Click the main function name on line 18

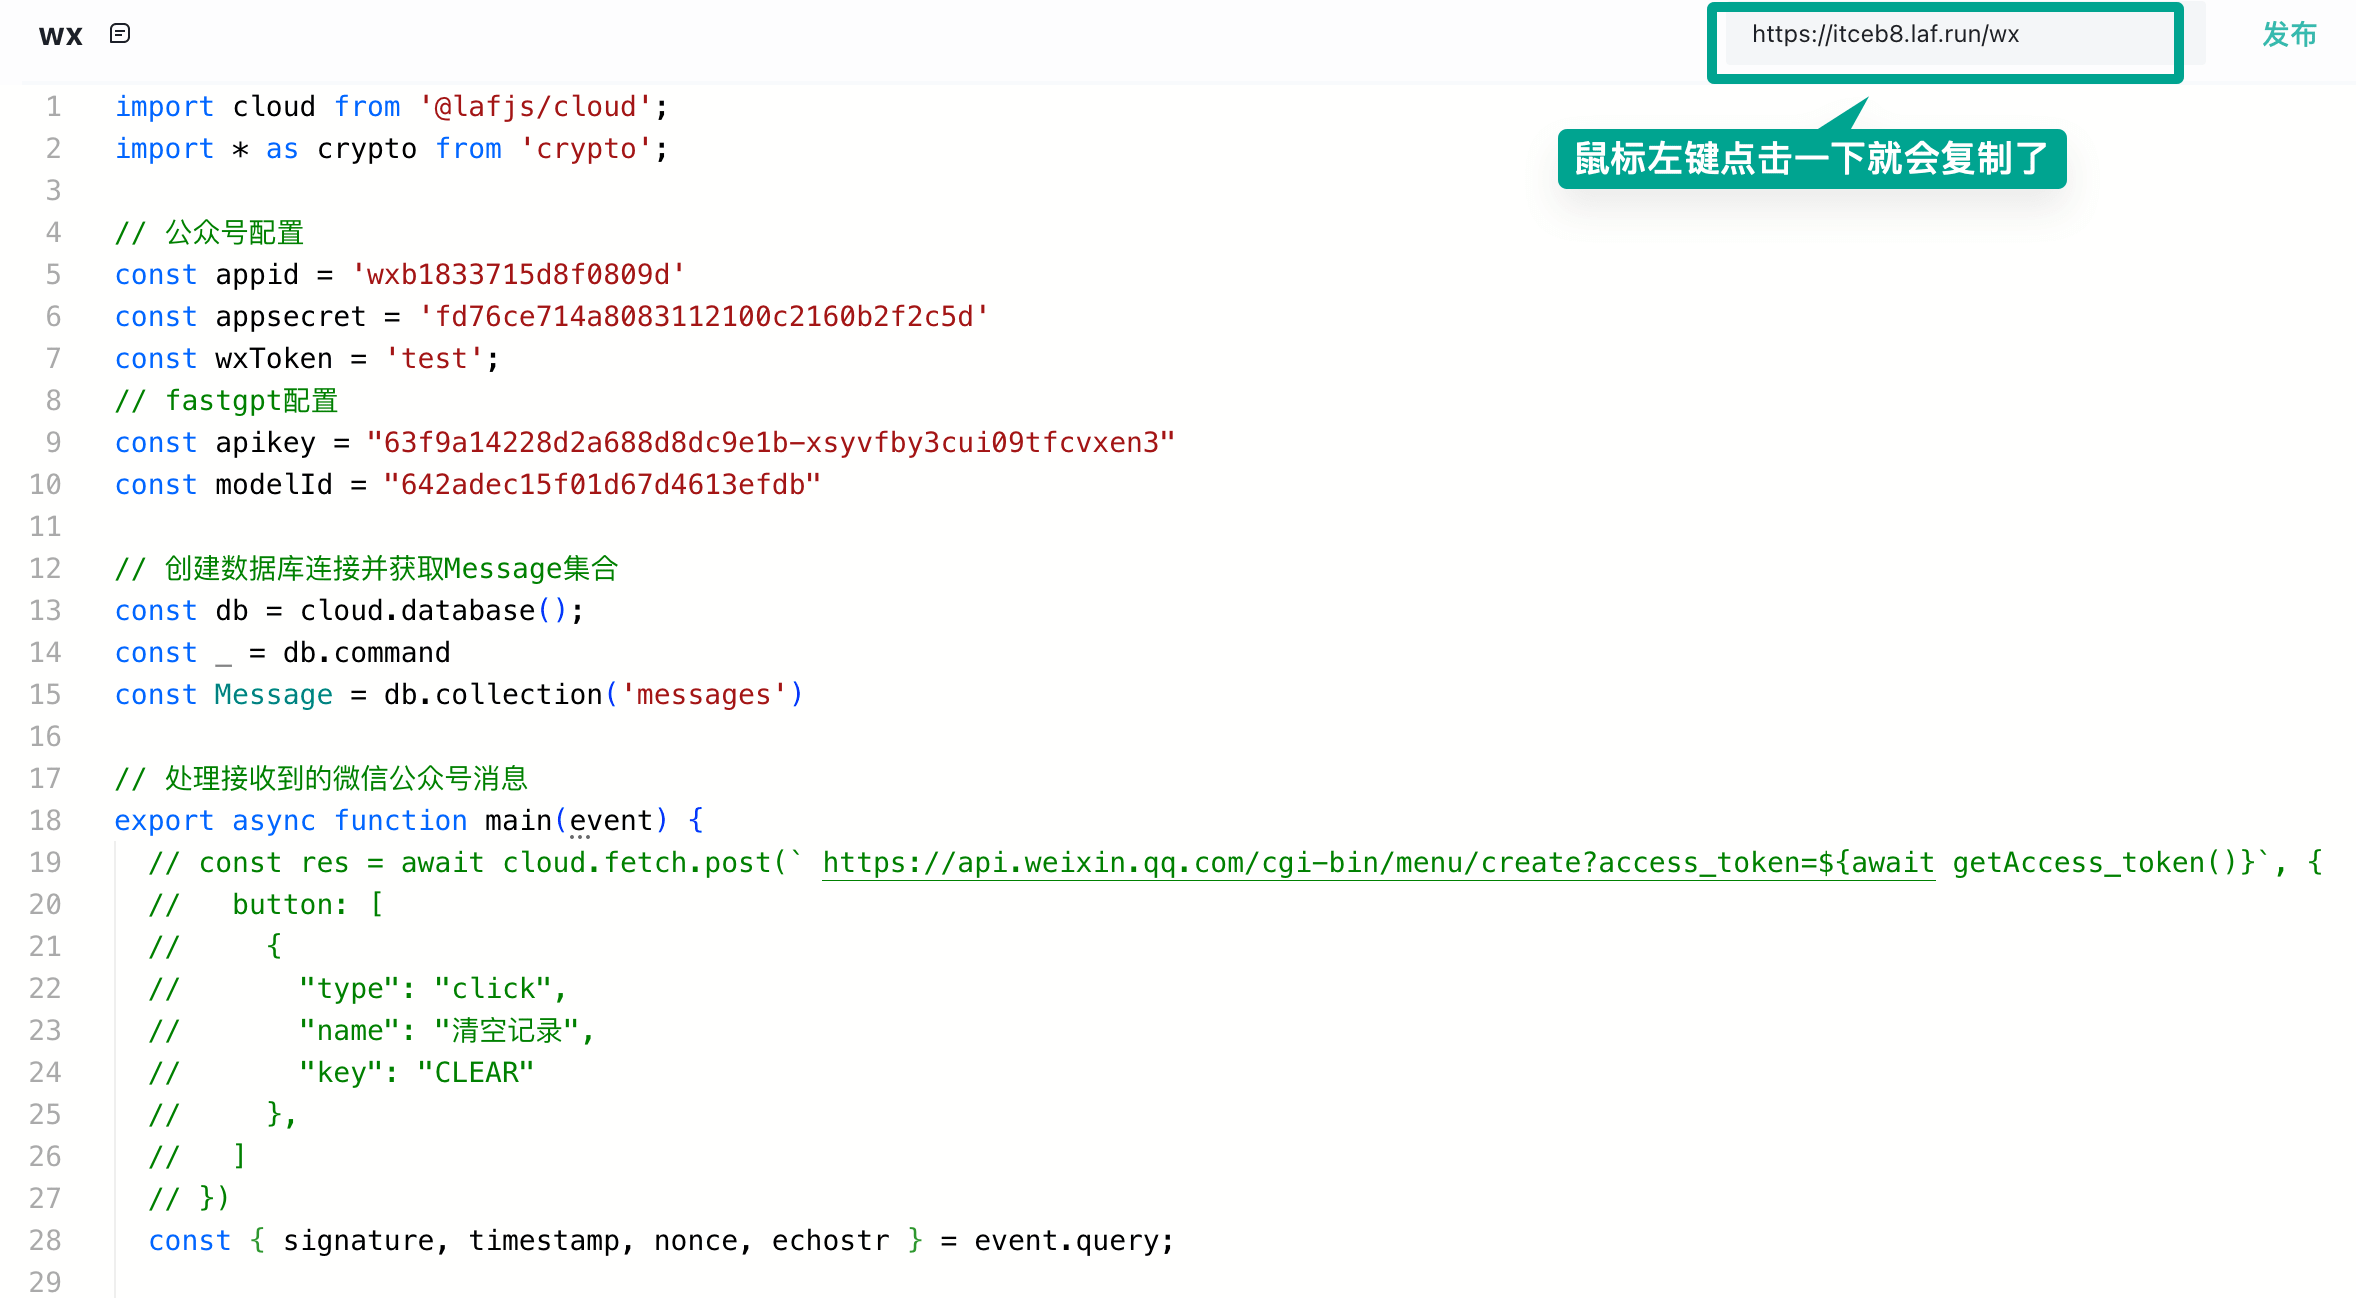pos(518,821)
